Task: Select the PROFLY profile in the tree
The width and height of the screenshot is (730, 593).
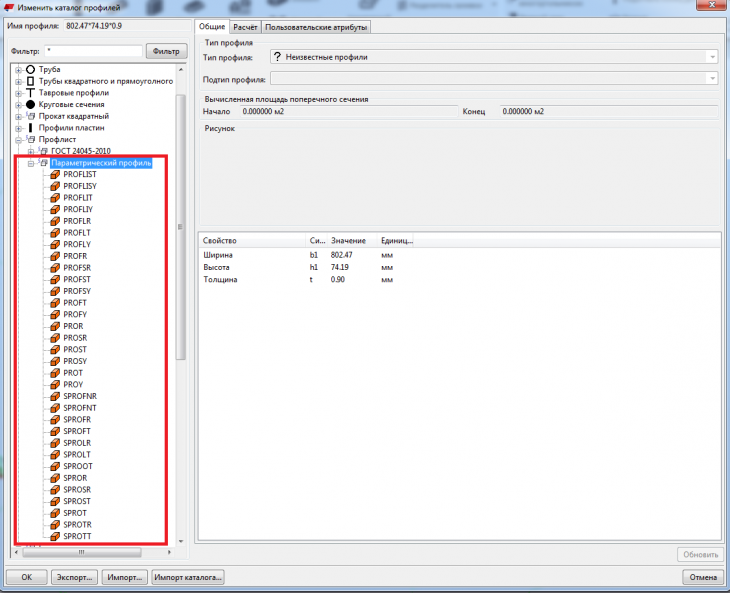Action: click(x=77, y=244)
